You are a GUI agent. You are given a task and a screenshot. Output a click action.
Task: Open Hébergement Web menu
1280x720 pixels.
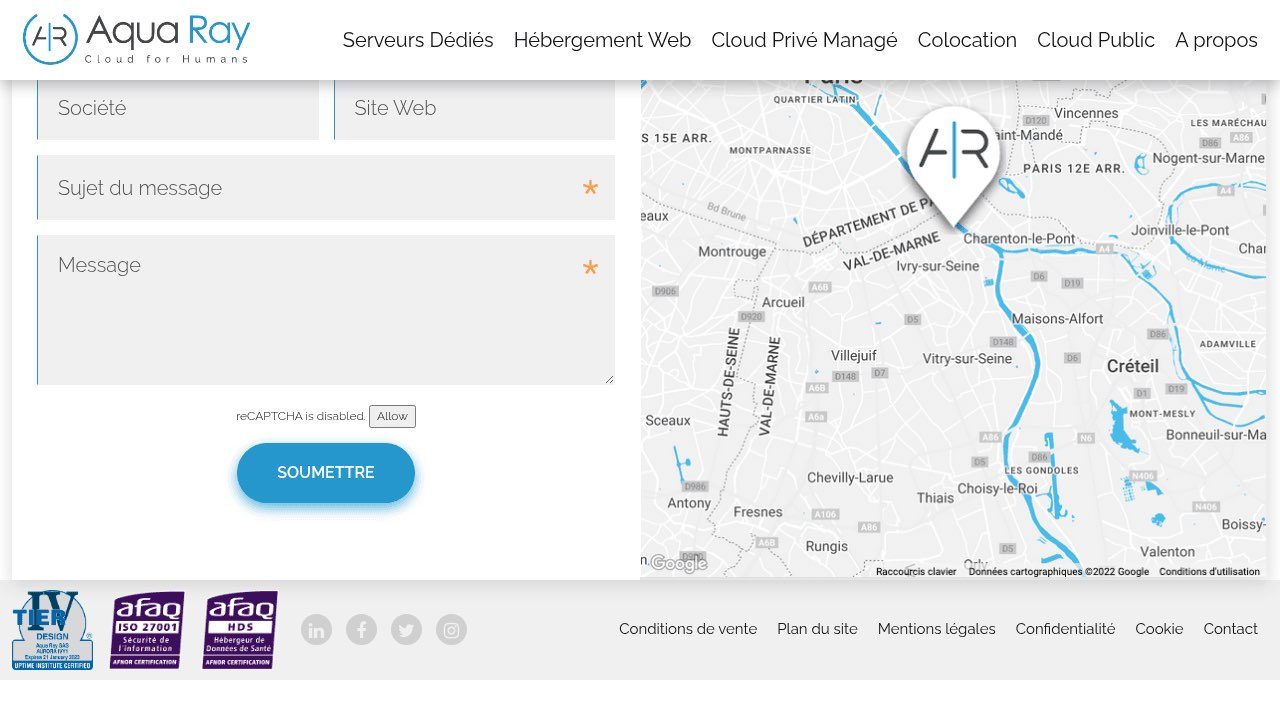point(602,40)
